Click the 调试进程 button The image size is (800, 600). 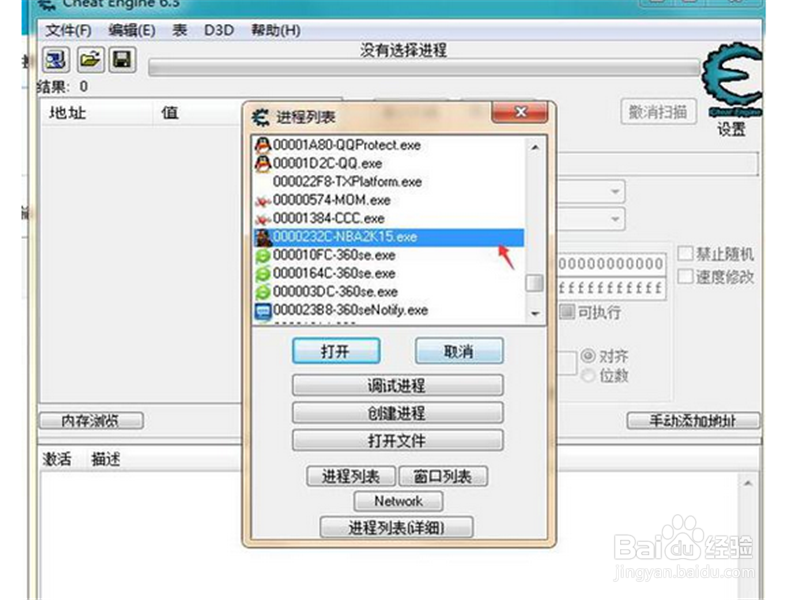[x=397, y=385]
